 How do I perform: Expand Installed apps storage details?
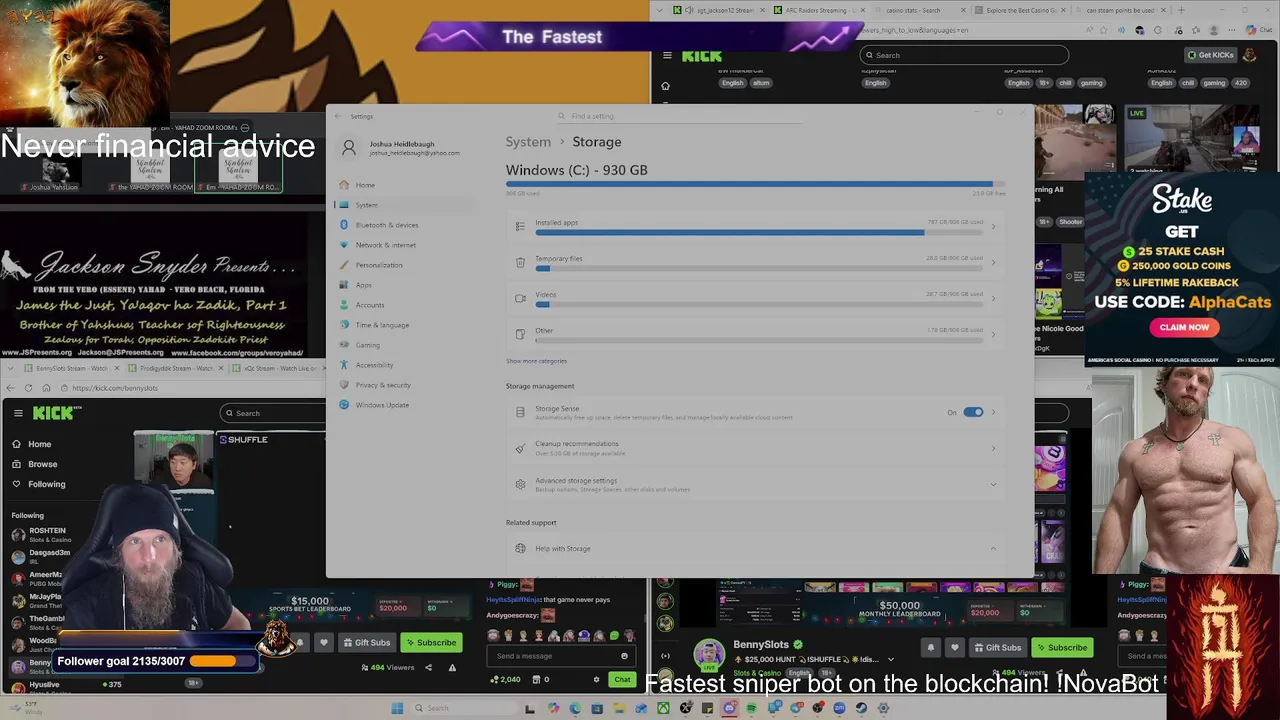pos(993,227)
